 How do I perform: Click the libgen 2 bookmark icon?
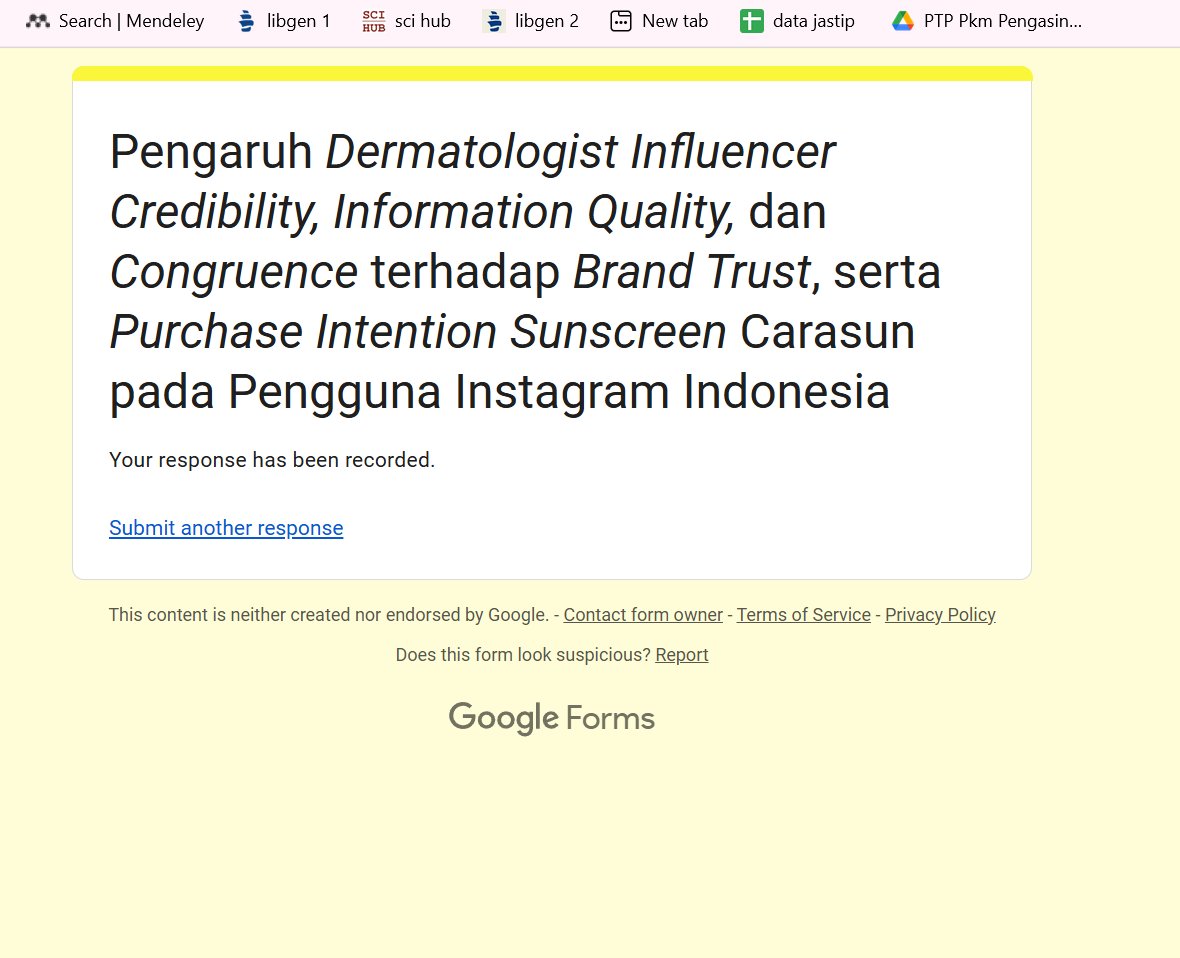click(494, 21)
